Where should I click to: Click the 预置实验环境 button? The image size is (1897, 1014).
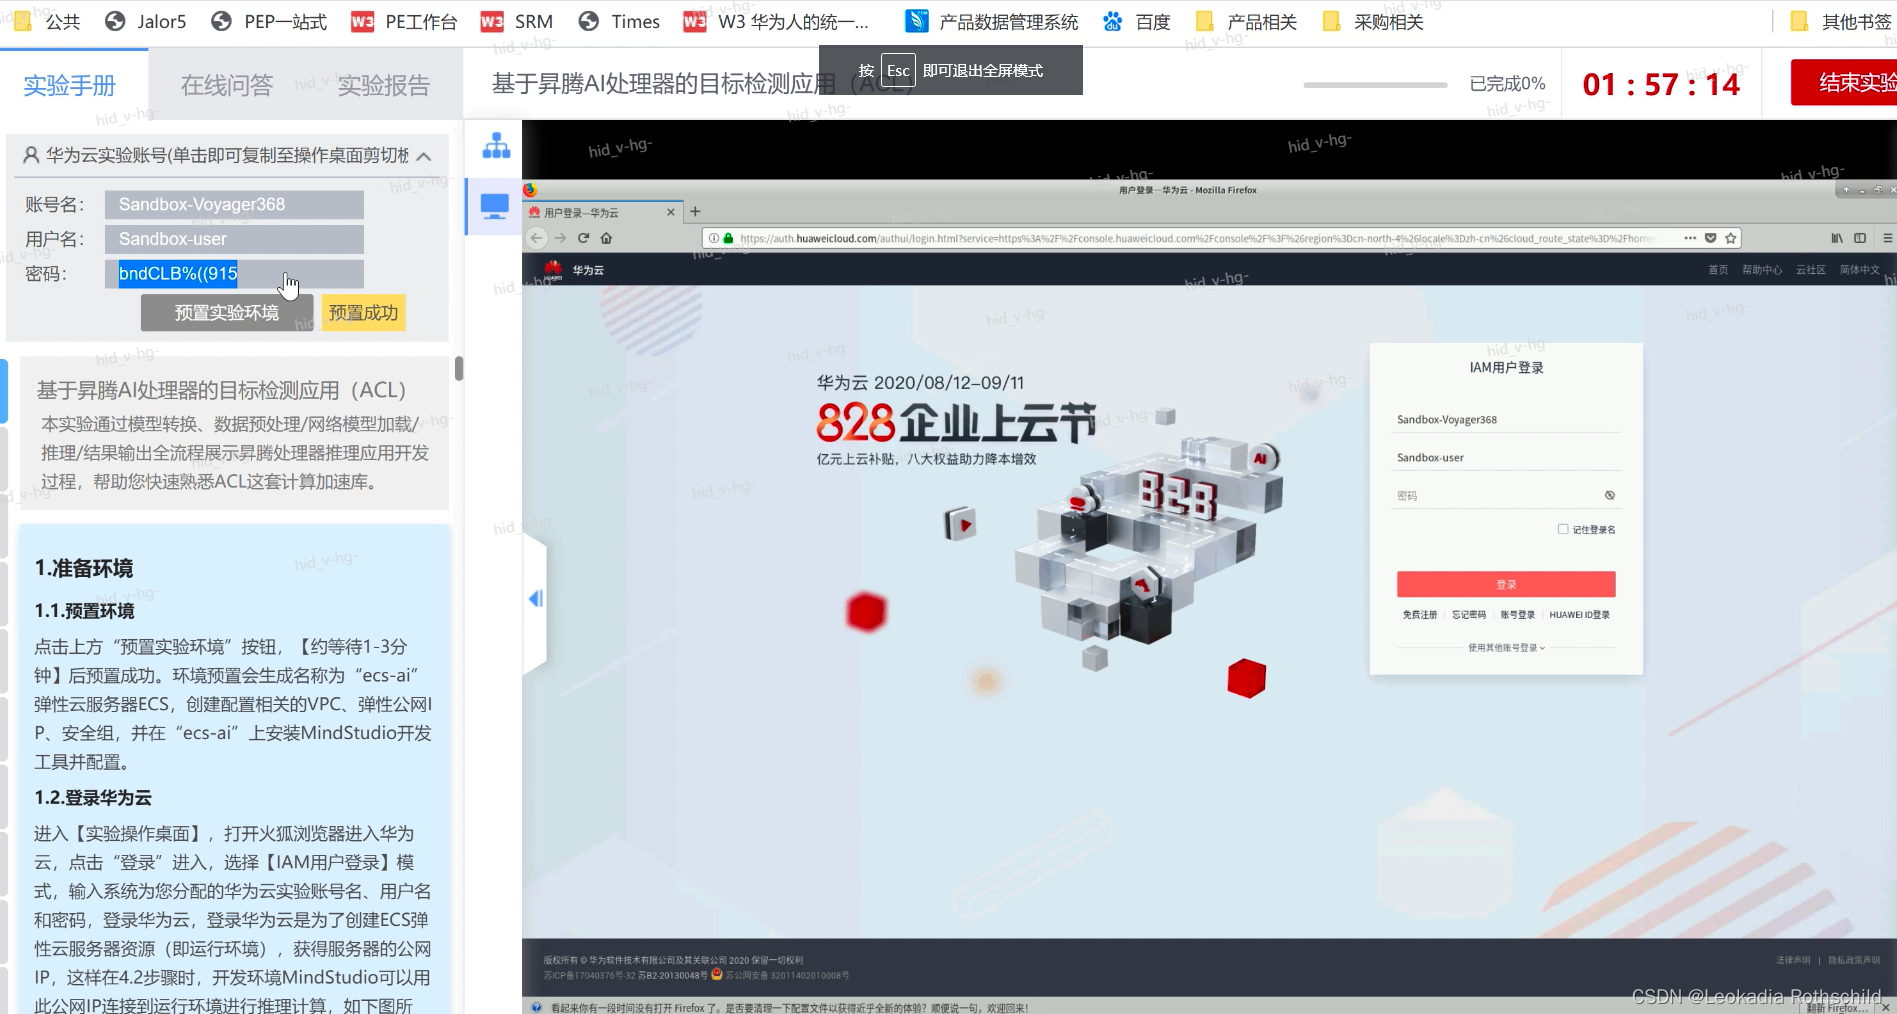[x=227, y=313]
